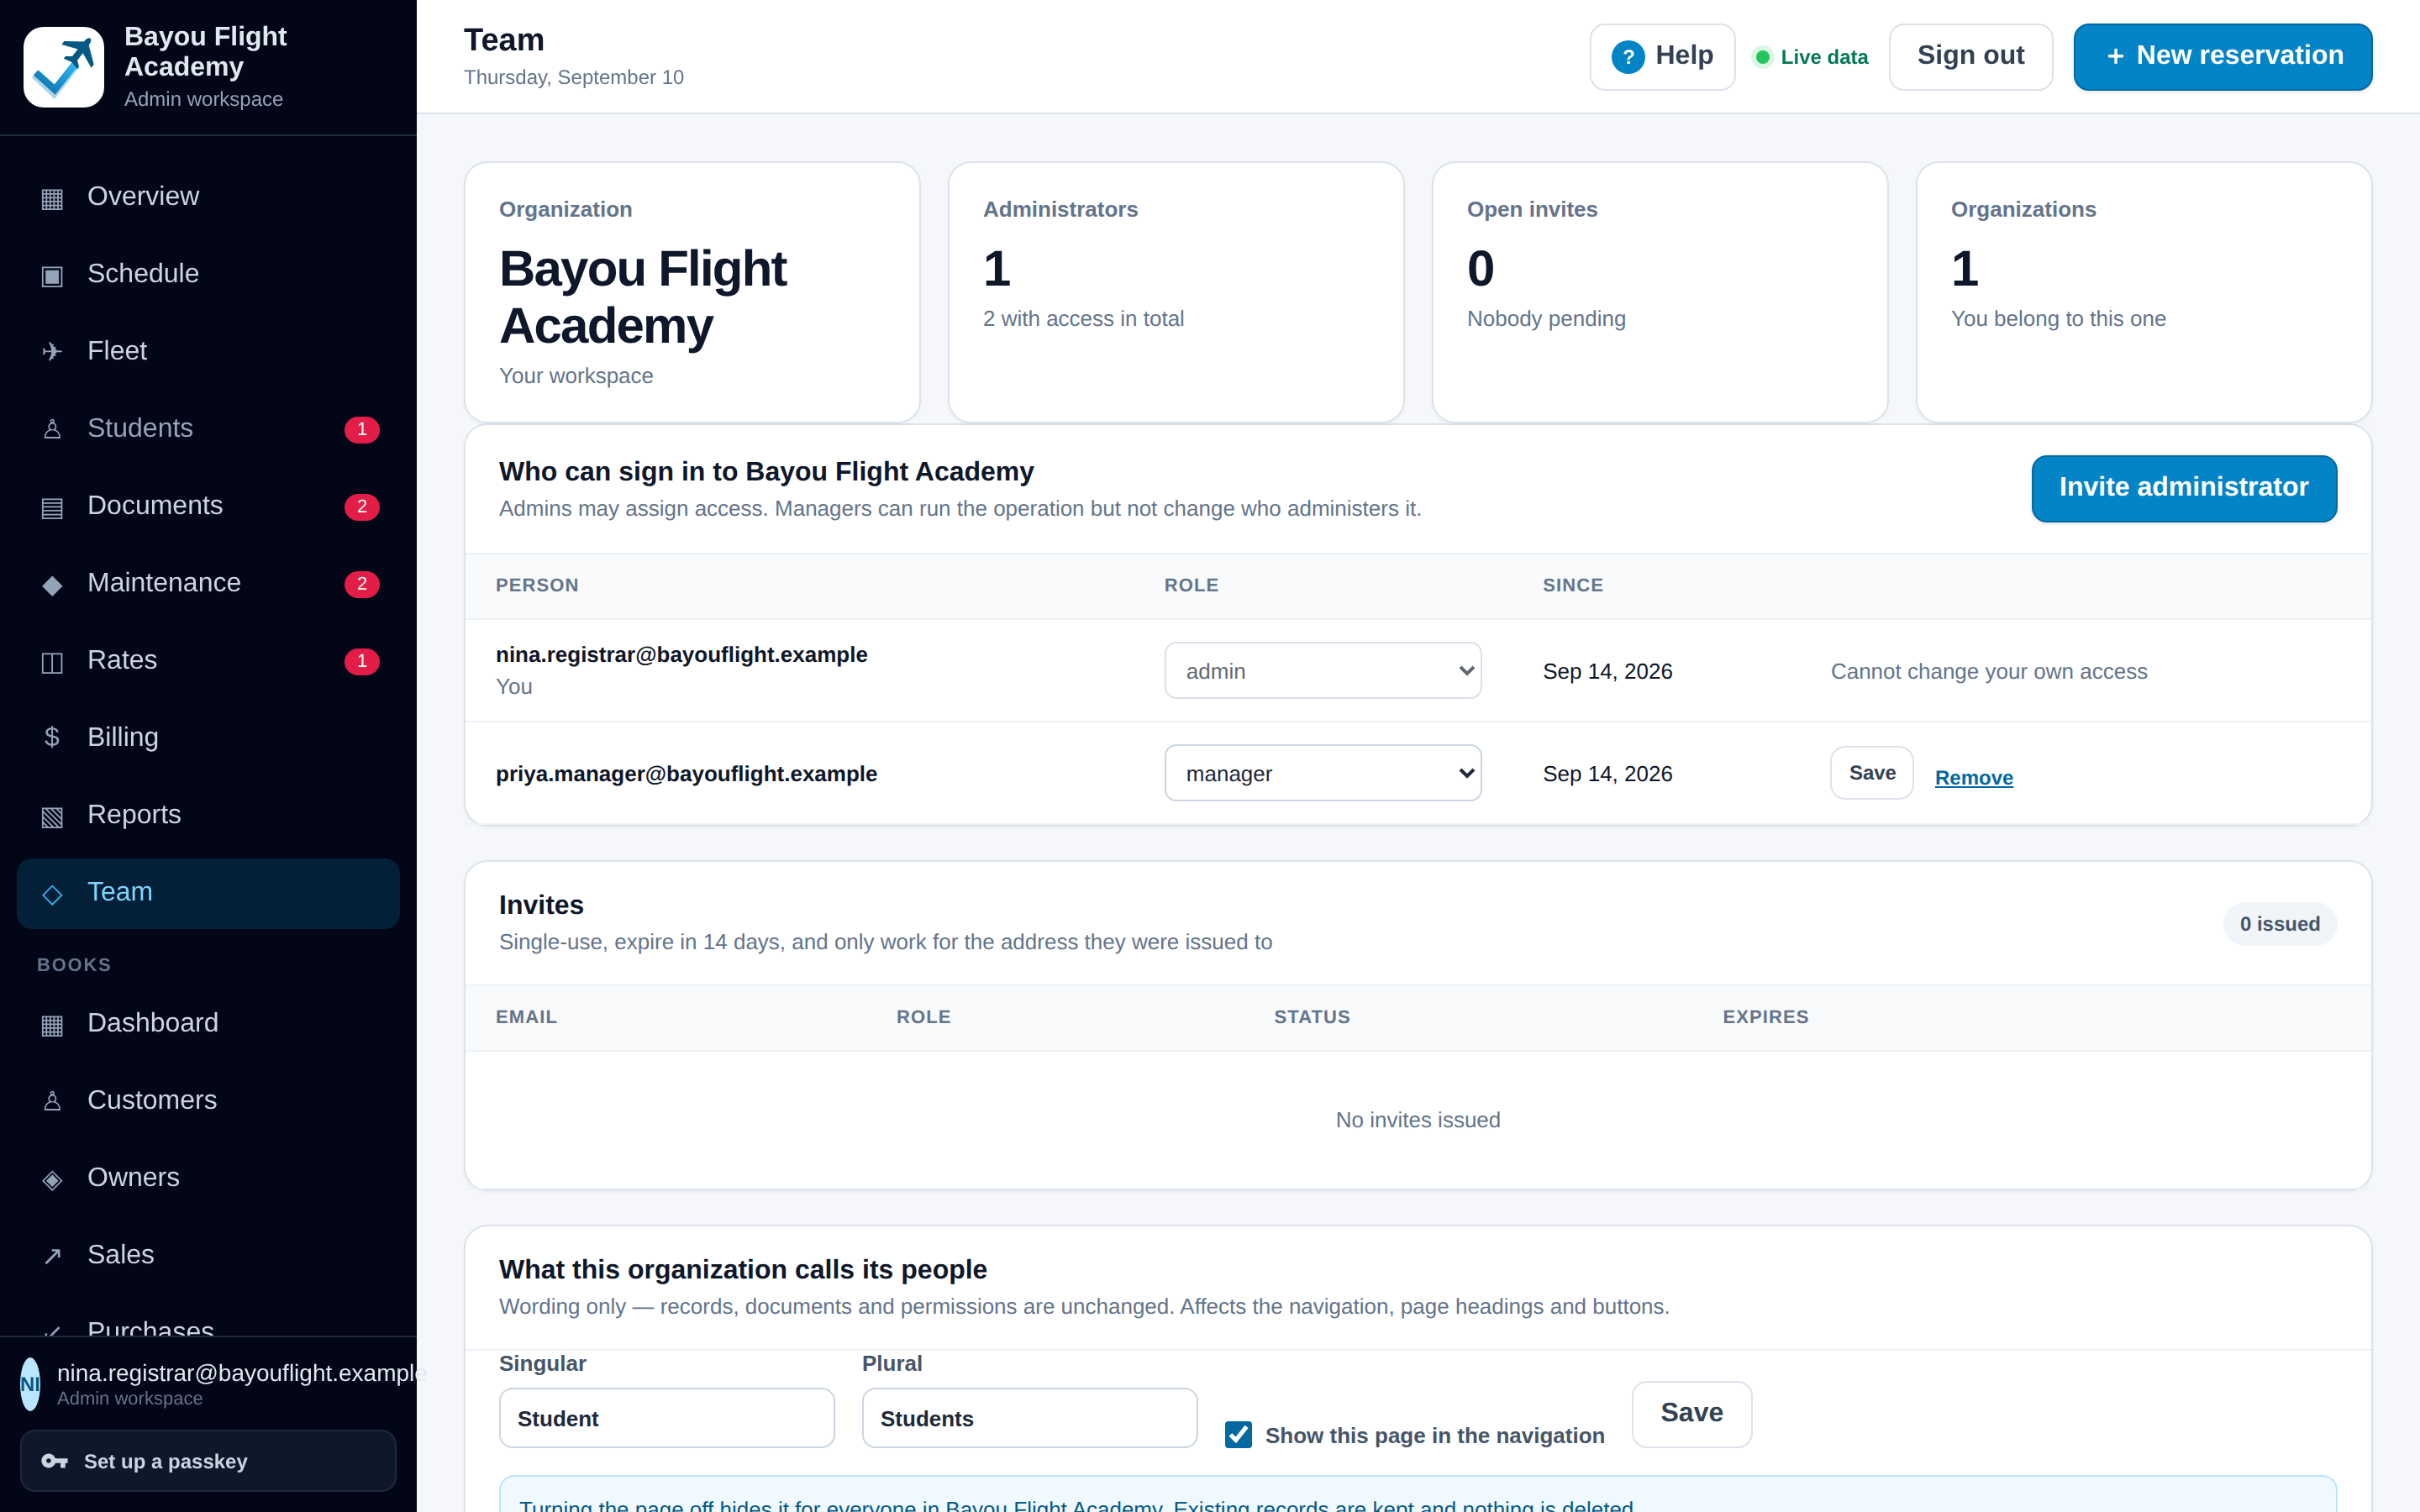The width and height of the screenshot is (2420, 1512).
Task: Click the priya.manager@bayouflight.example table entry
Action: [687, 774]
